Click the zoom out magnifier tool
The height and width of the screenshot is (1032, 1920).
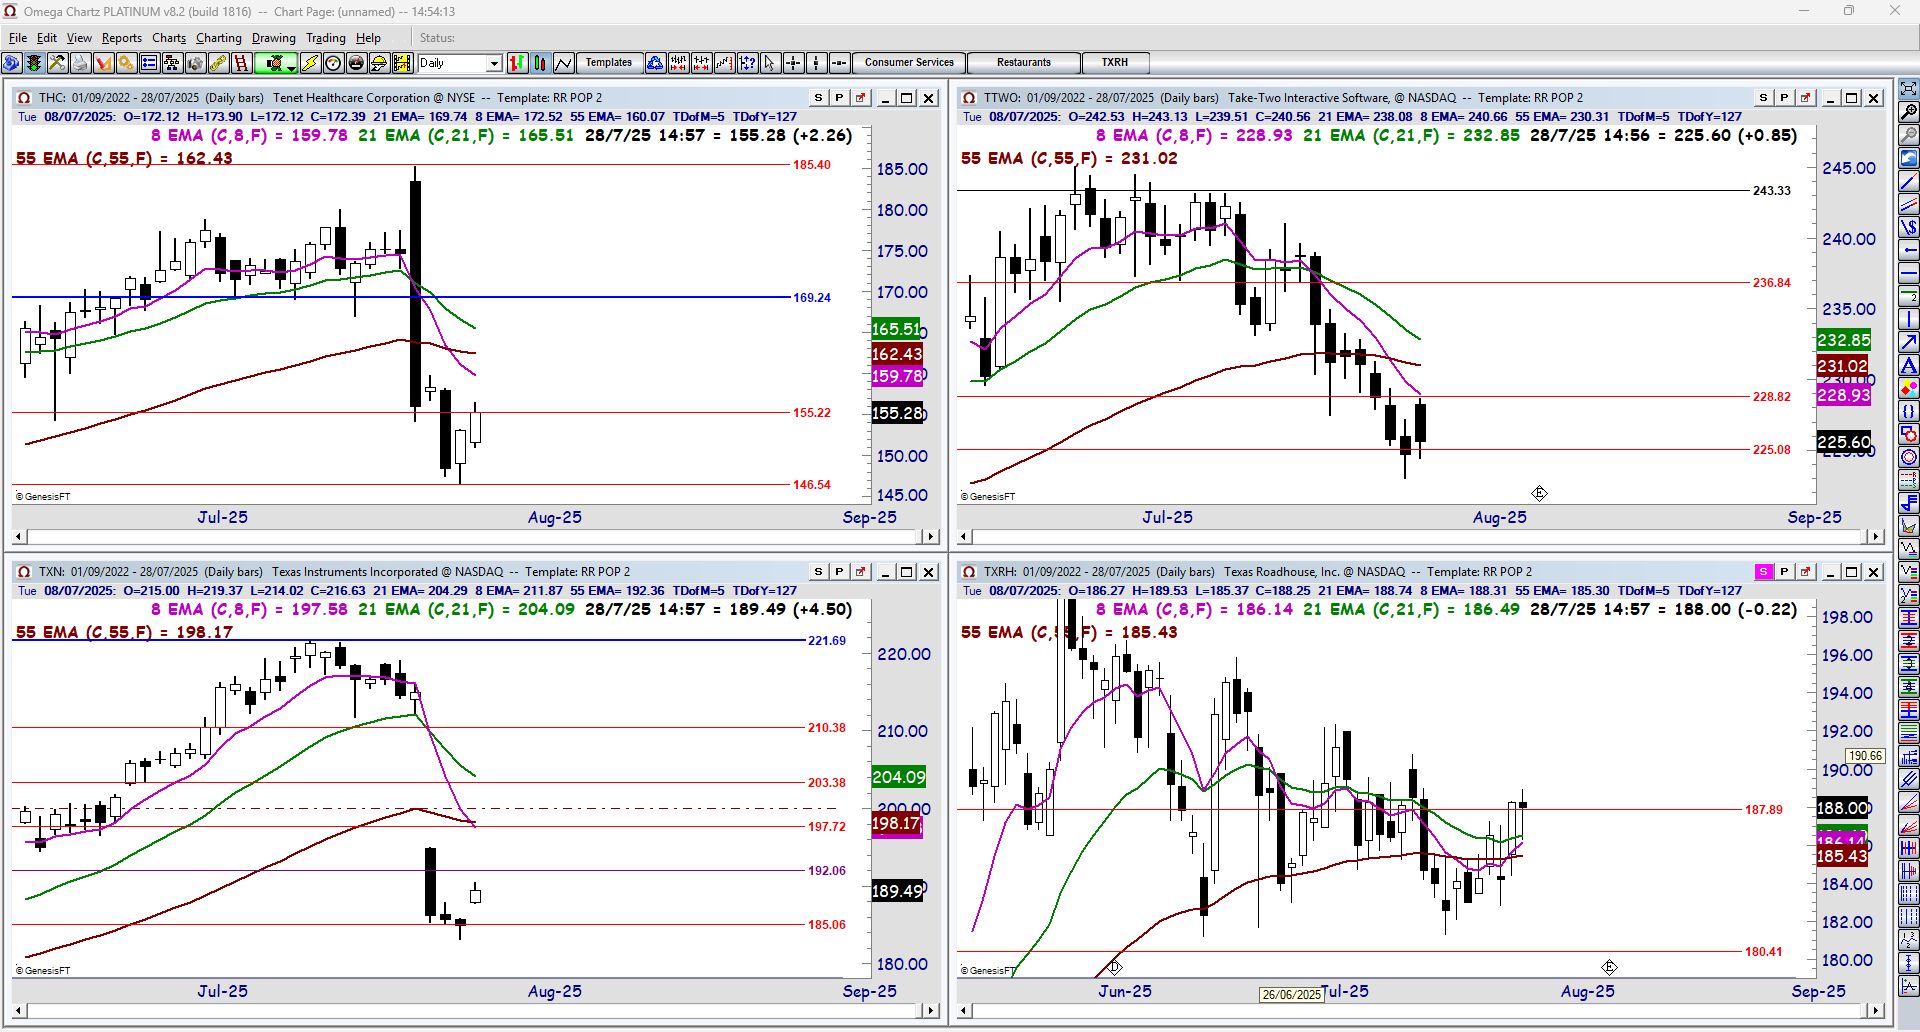[x=1909, y=134]
